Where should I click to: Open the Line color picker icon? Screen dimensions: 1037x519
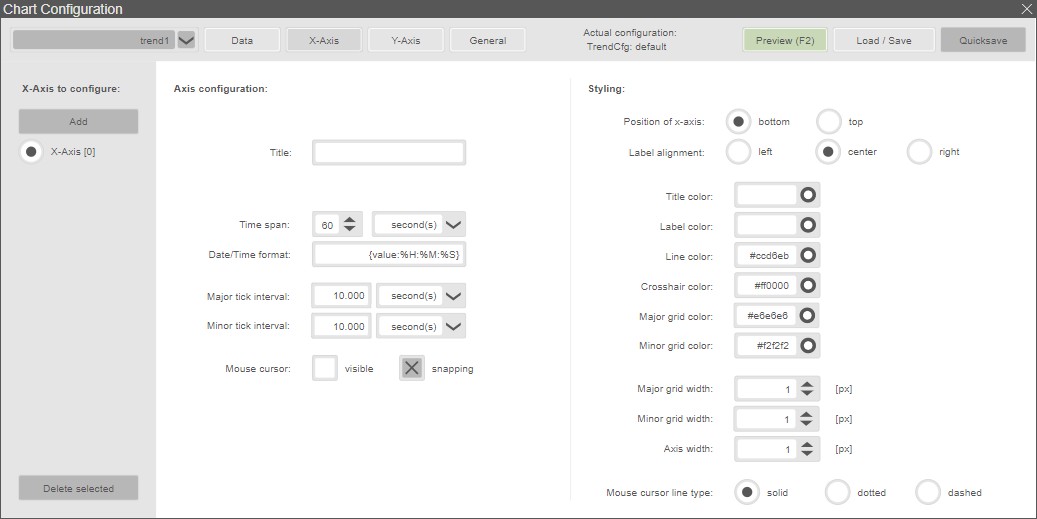(808, 256)
